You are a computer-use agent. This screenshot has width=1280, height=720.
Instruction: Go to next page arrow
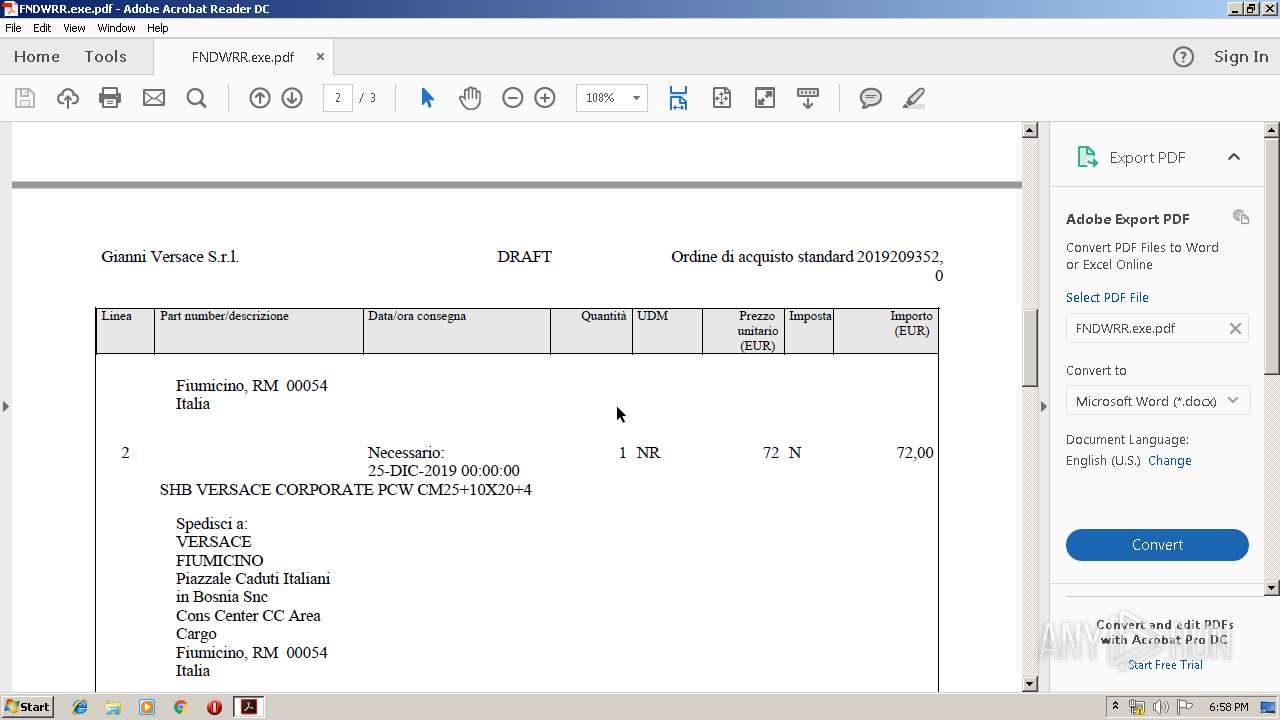(292, 98)
